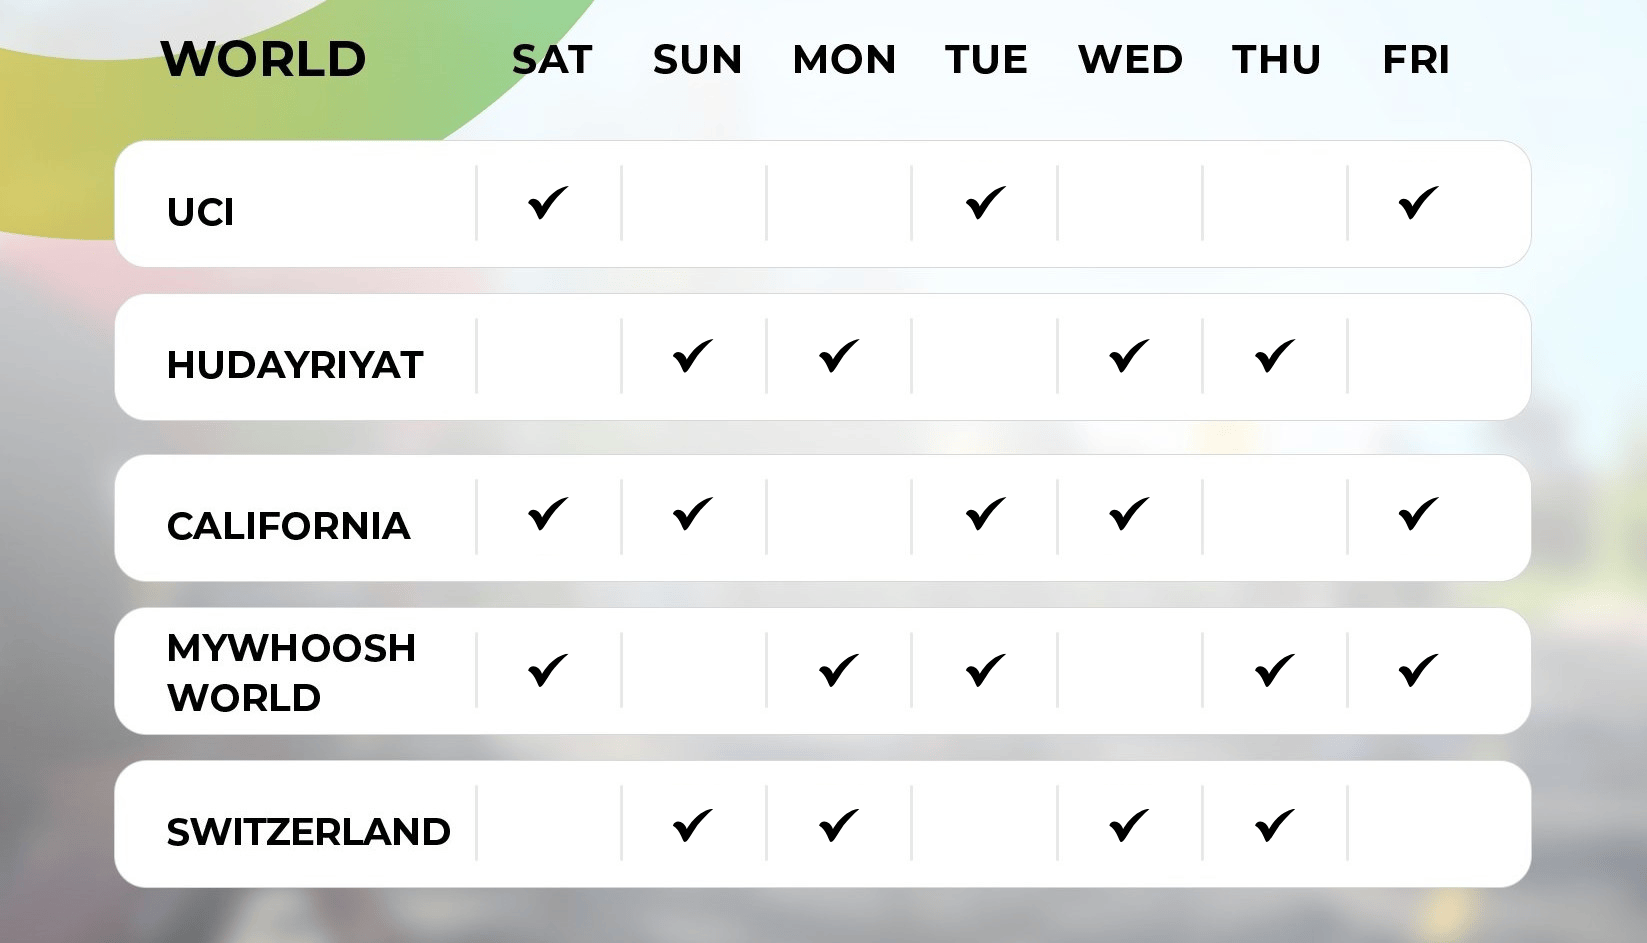This screenshot has width=1647, height=943.
Task: Click the FRI column header
Action: pyautogui.click(x=1416, y=60)
